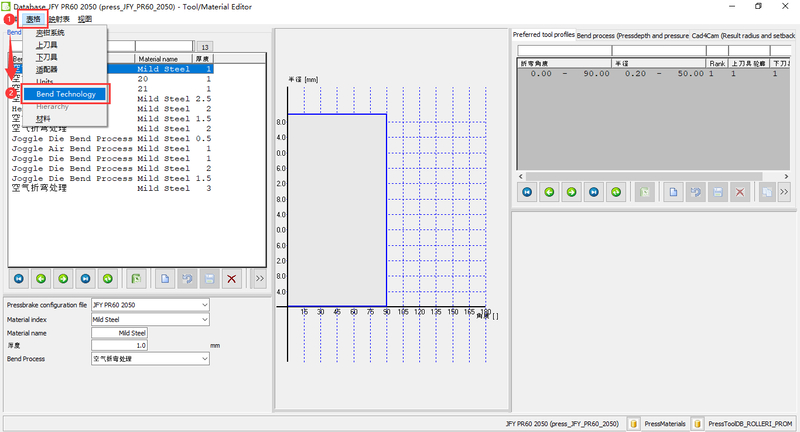Viewport: 800px width, 432px height.
Task: Go to first record in right profiles toolbar
Action: tap(526, 191)
